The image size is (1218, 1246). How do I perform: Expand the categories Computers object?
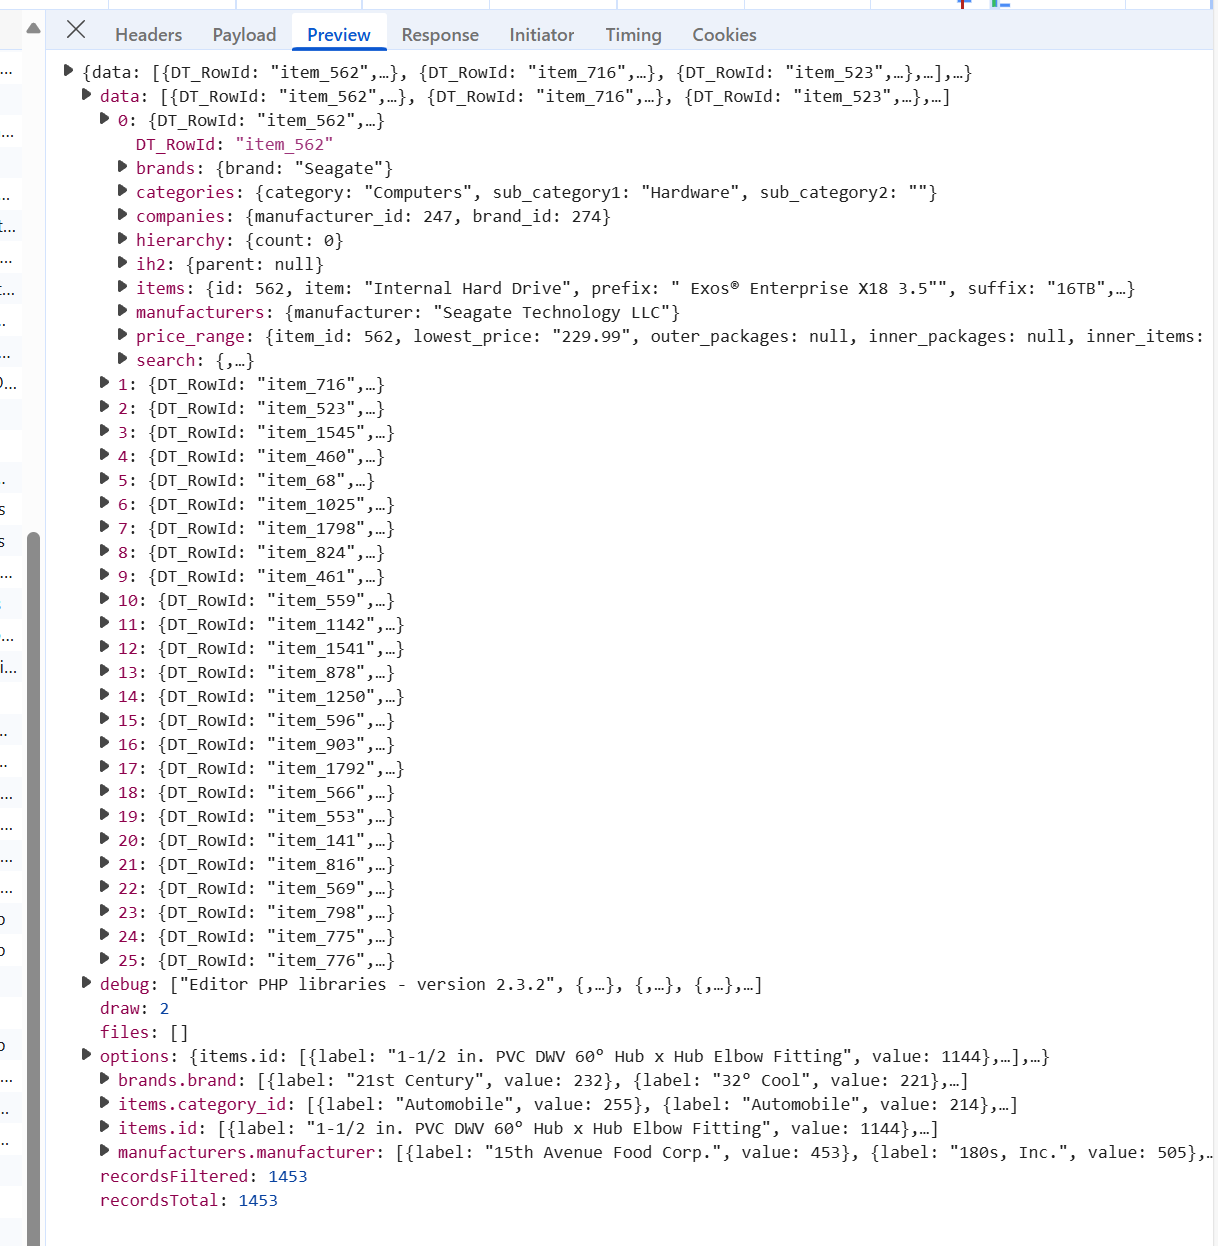(x=122, y=190)
